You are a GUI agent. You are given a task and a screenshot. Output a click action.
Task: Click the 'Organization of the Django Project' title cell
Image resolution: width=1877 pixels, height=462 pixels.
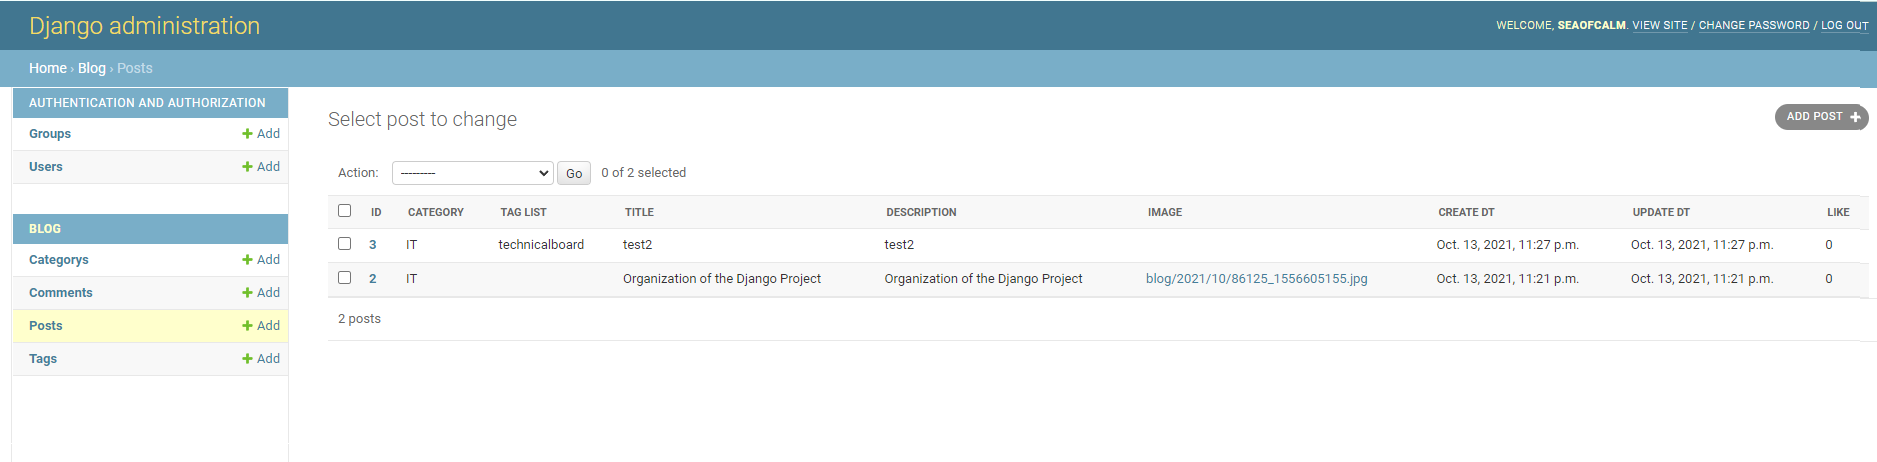point(722,279)
